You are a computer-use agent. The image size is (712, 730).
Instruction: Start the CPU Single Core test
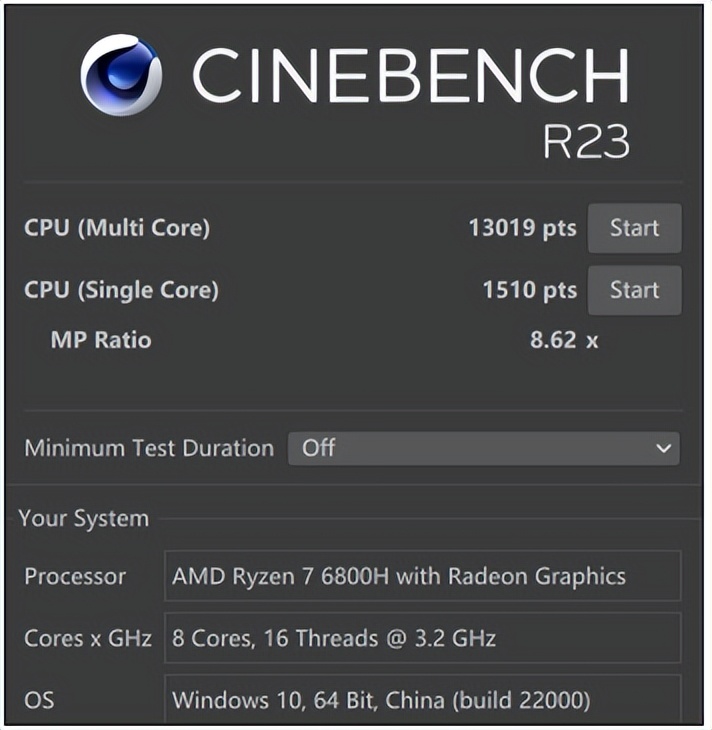click(x=634, y=290)
